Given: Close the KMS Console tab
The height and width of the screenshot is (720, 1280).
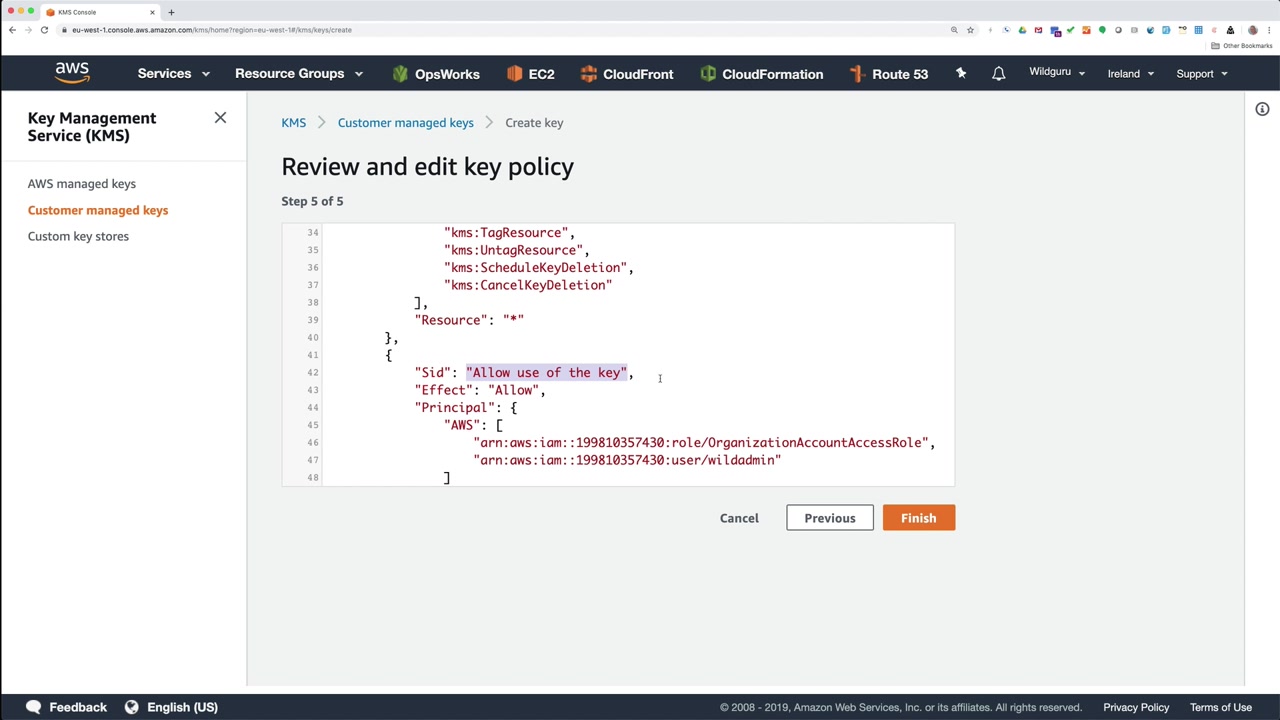Looking at the screenshot, I should pyautogui.click(x=152, y=12).
